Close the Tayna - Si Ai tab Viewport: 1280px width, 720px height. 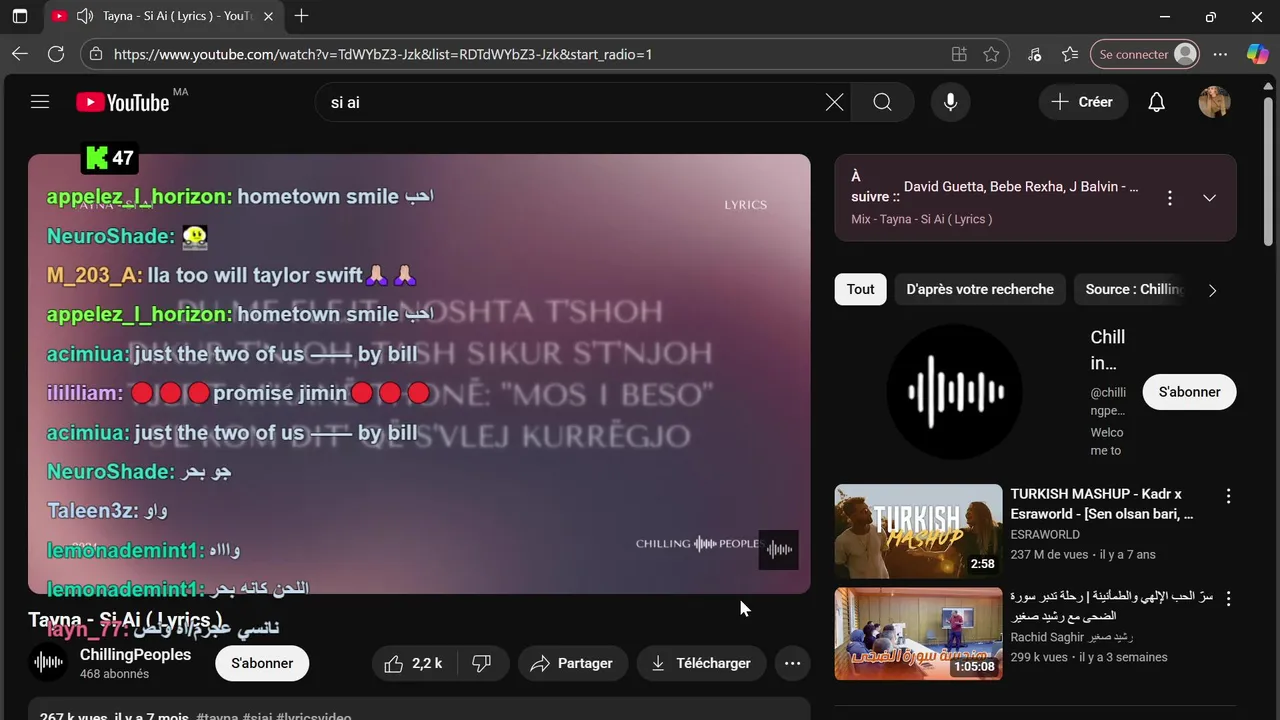click(x=268, y=16)
